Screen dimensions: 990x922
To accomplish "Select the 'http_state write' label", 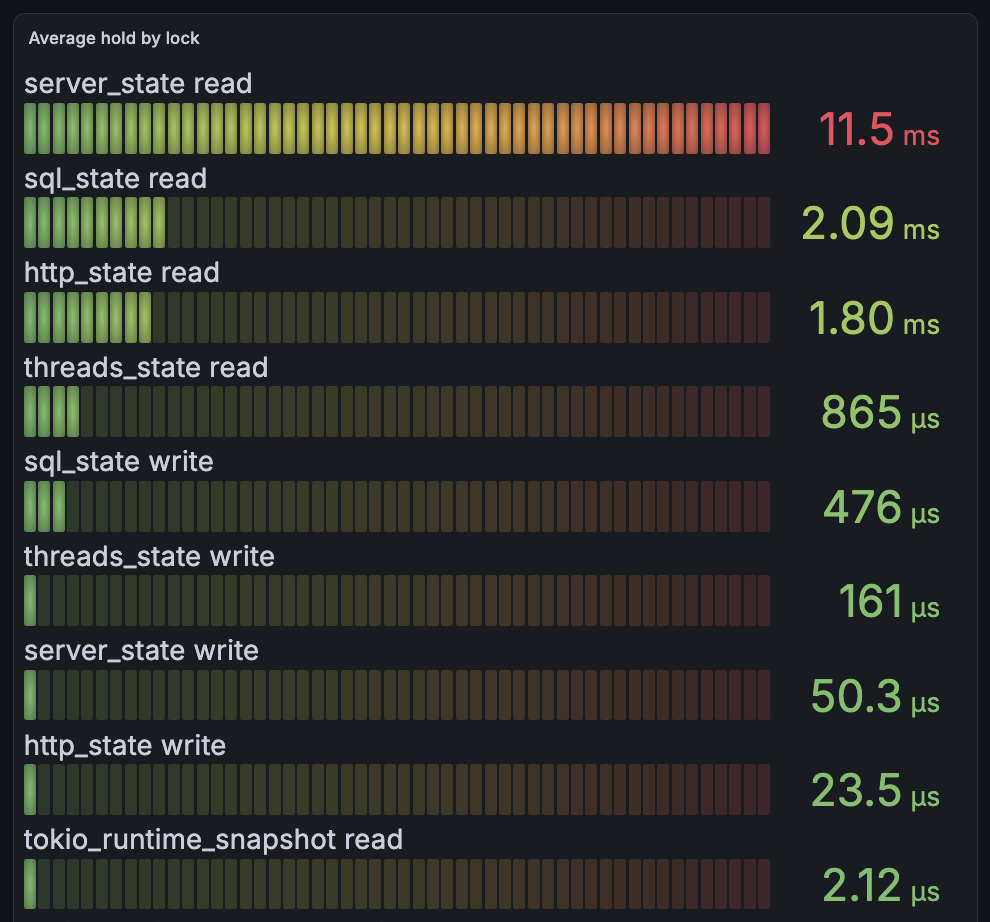I will tap(125, 745).
